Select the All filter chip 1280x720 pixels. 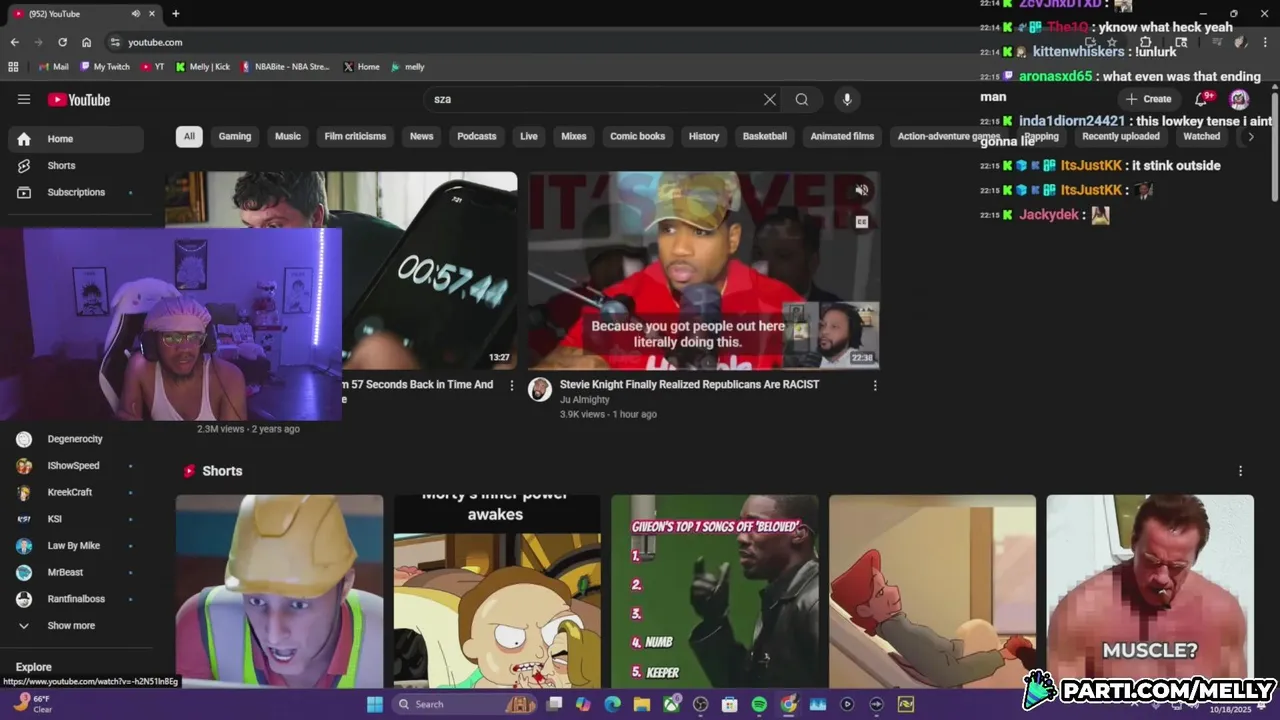pos(189,136)
